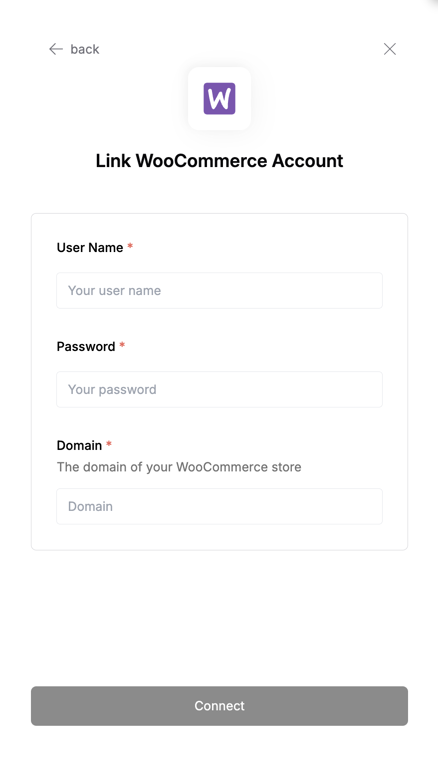
Task: Click the 'Password' field label
Action: (x=86, y=347)
